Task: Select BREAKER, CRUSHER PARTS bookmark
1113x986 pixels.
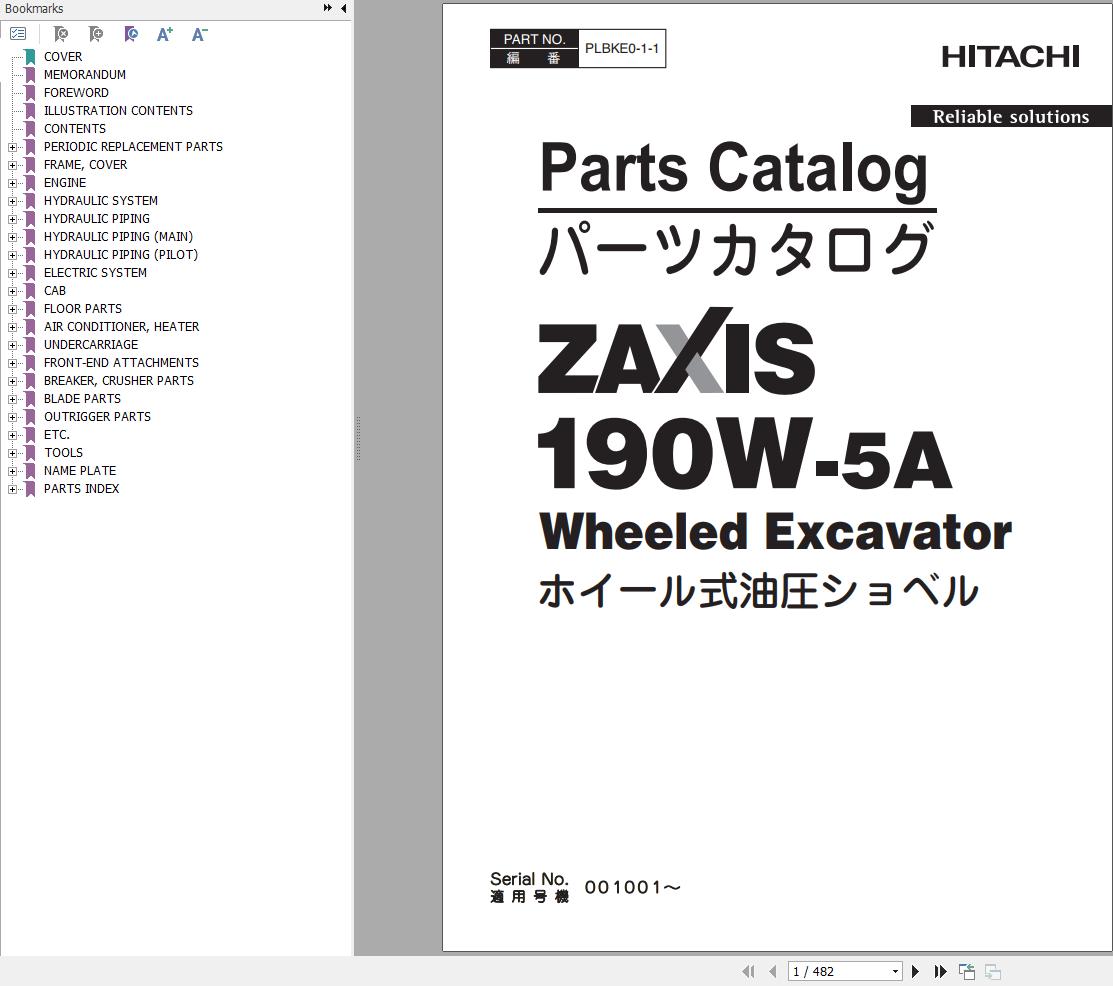Action: click(x=119, y=380)
